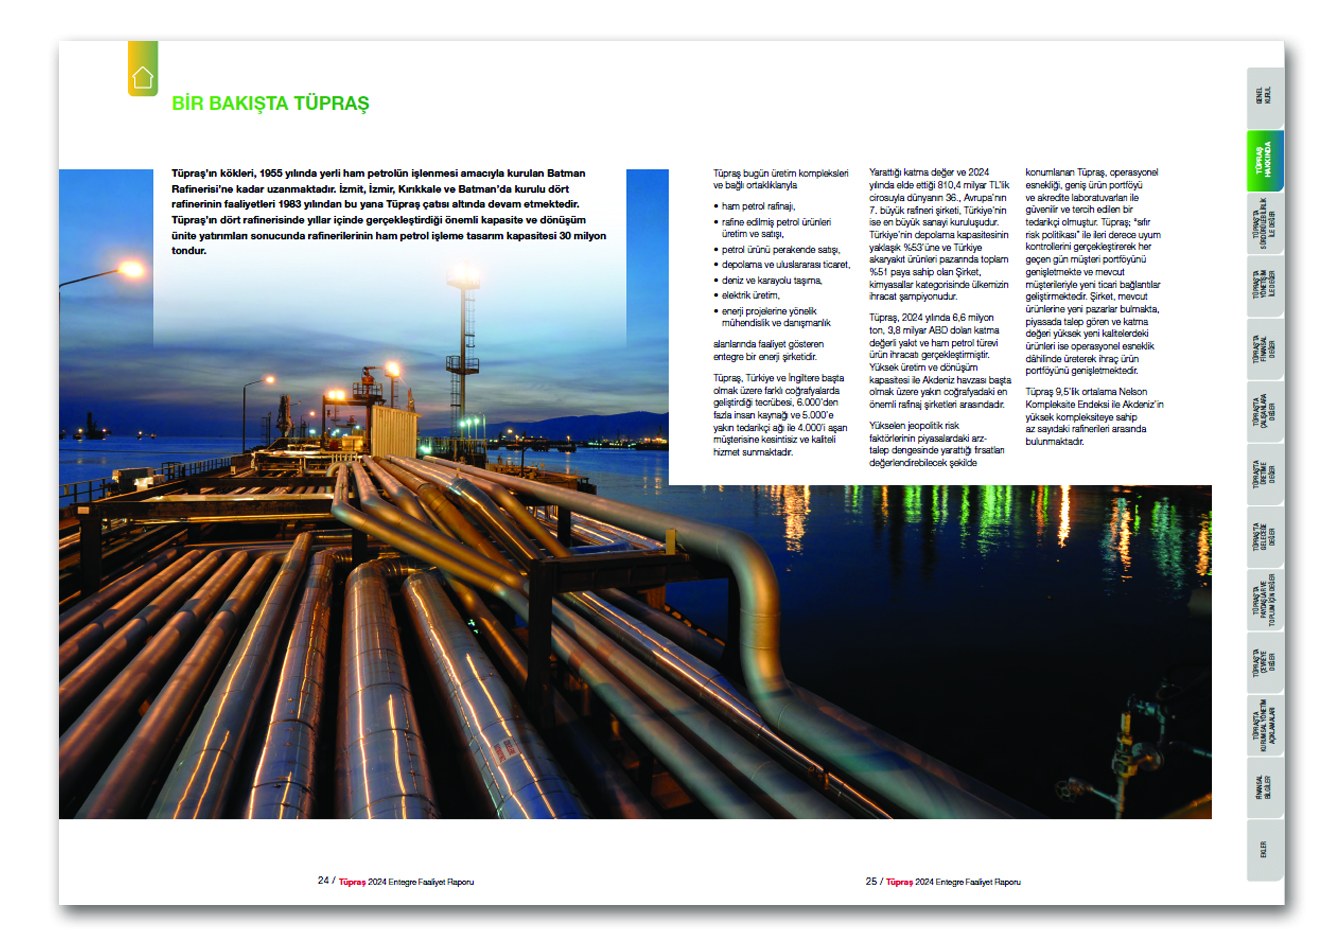Image resolution: width=1344 pixels, height=945 pixels.
Task: Click paragraph starting 'Yarattığı katma değer'
Action: click(940, 234)
